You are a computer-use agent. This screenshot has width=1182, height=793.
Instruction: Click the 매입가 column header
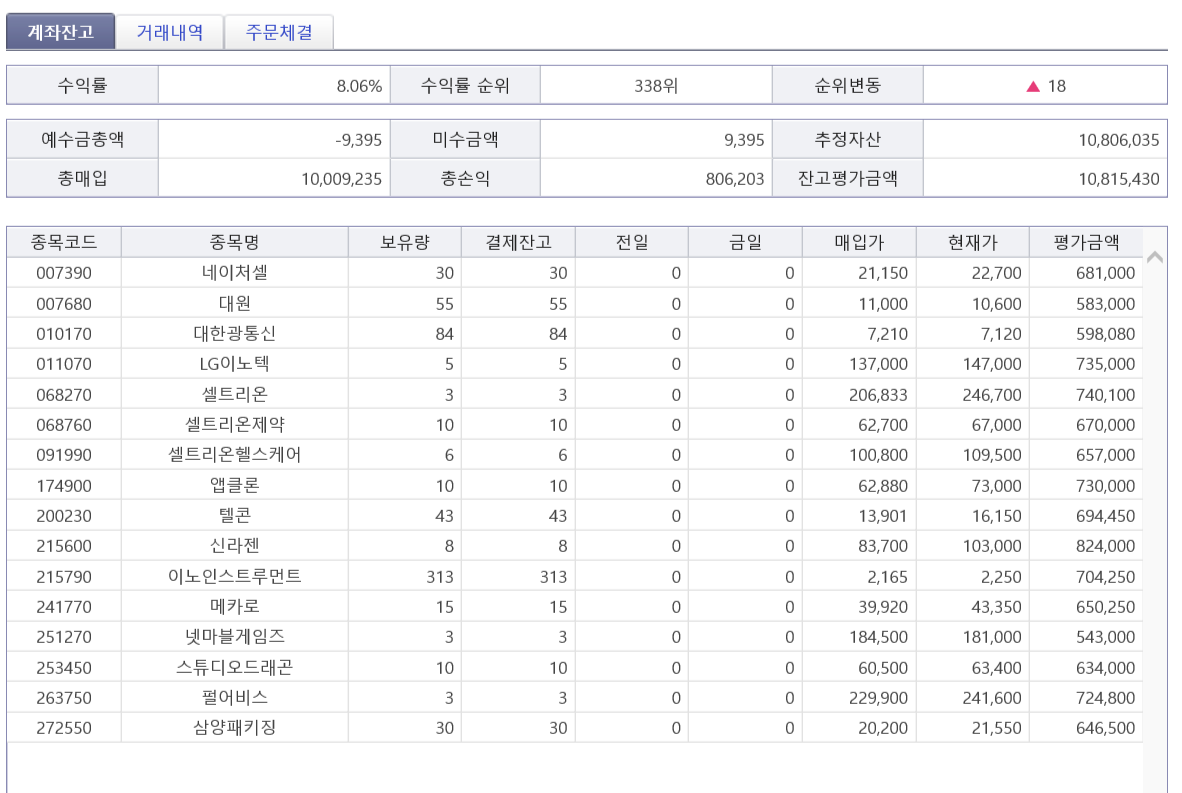[x=859, y=242]
